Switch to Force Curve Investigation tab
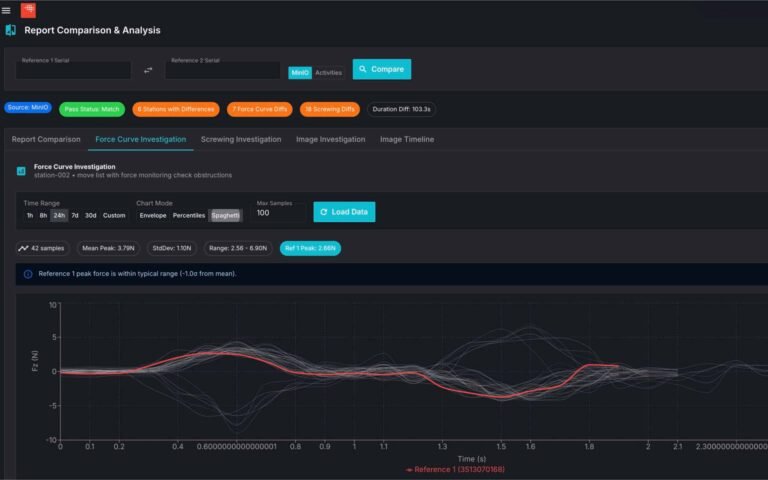 [141, 139]
